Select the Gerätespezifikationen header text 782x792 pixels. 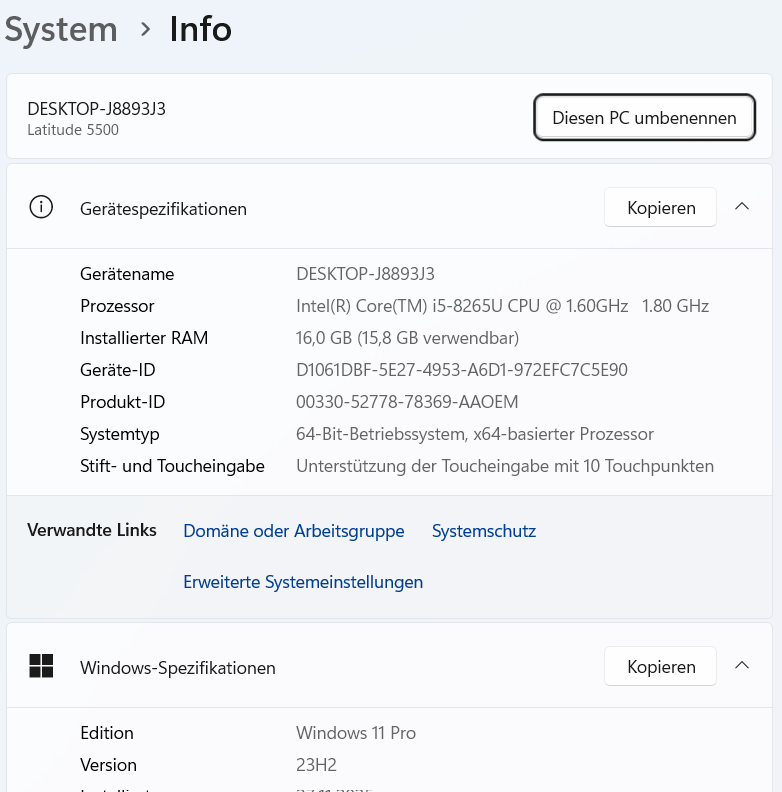click(163, 209)
